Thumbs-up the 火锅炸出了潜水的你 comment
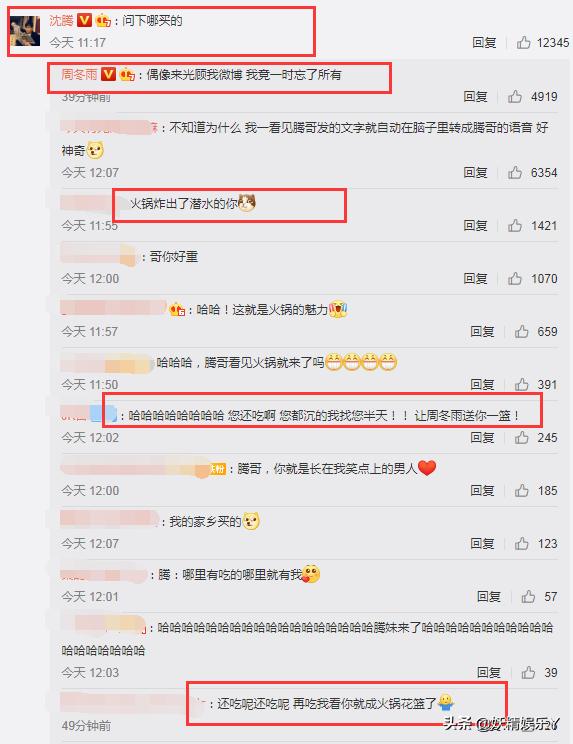 click(515, 226)
